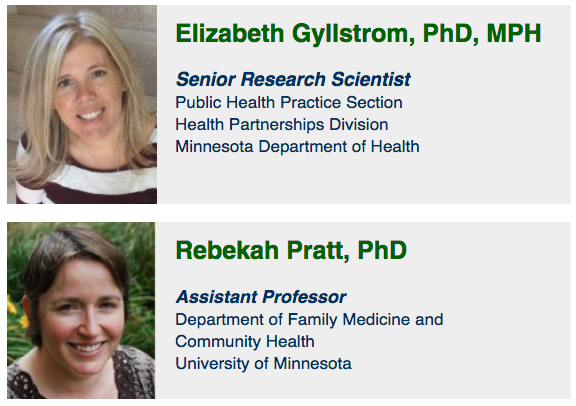The width and height of the screenshot is (576, 406).
Task: Click the name Rebekah in second heading
Action: point(227,250)
